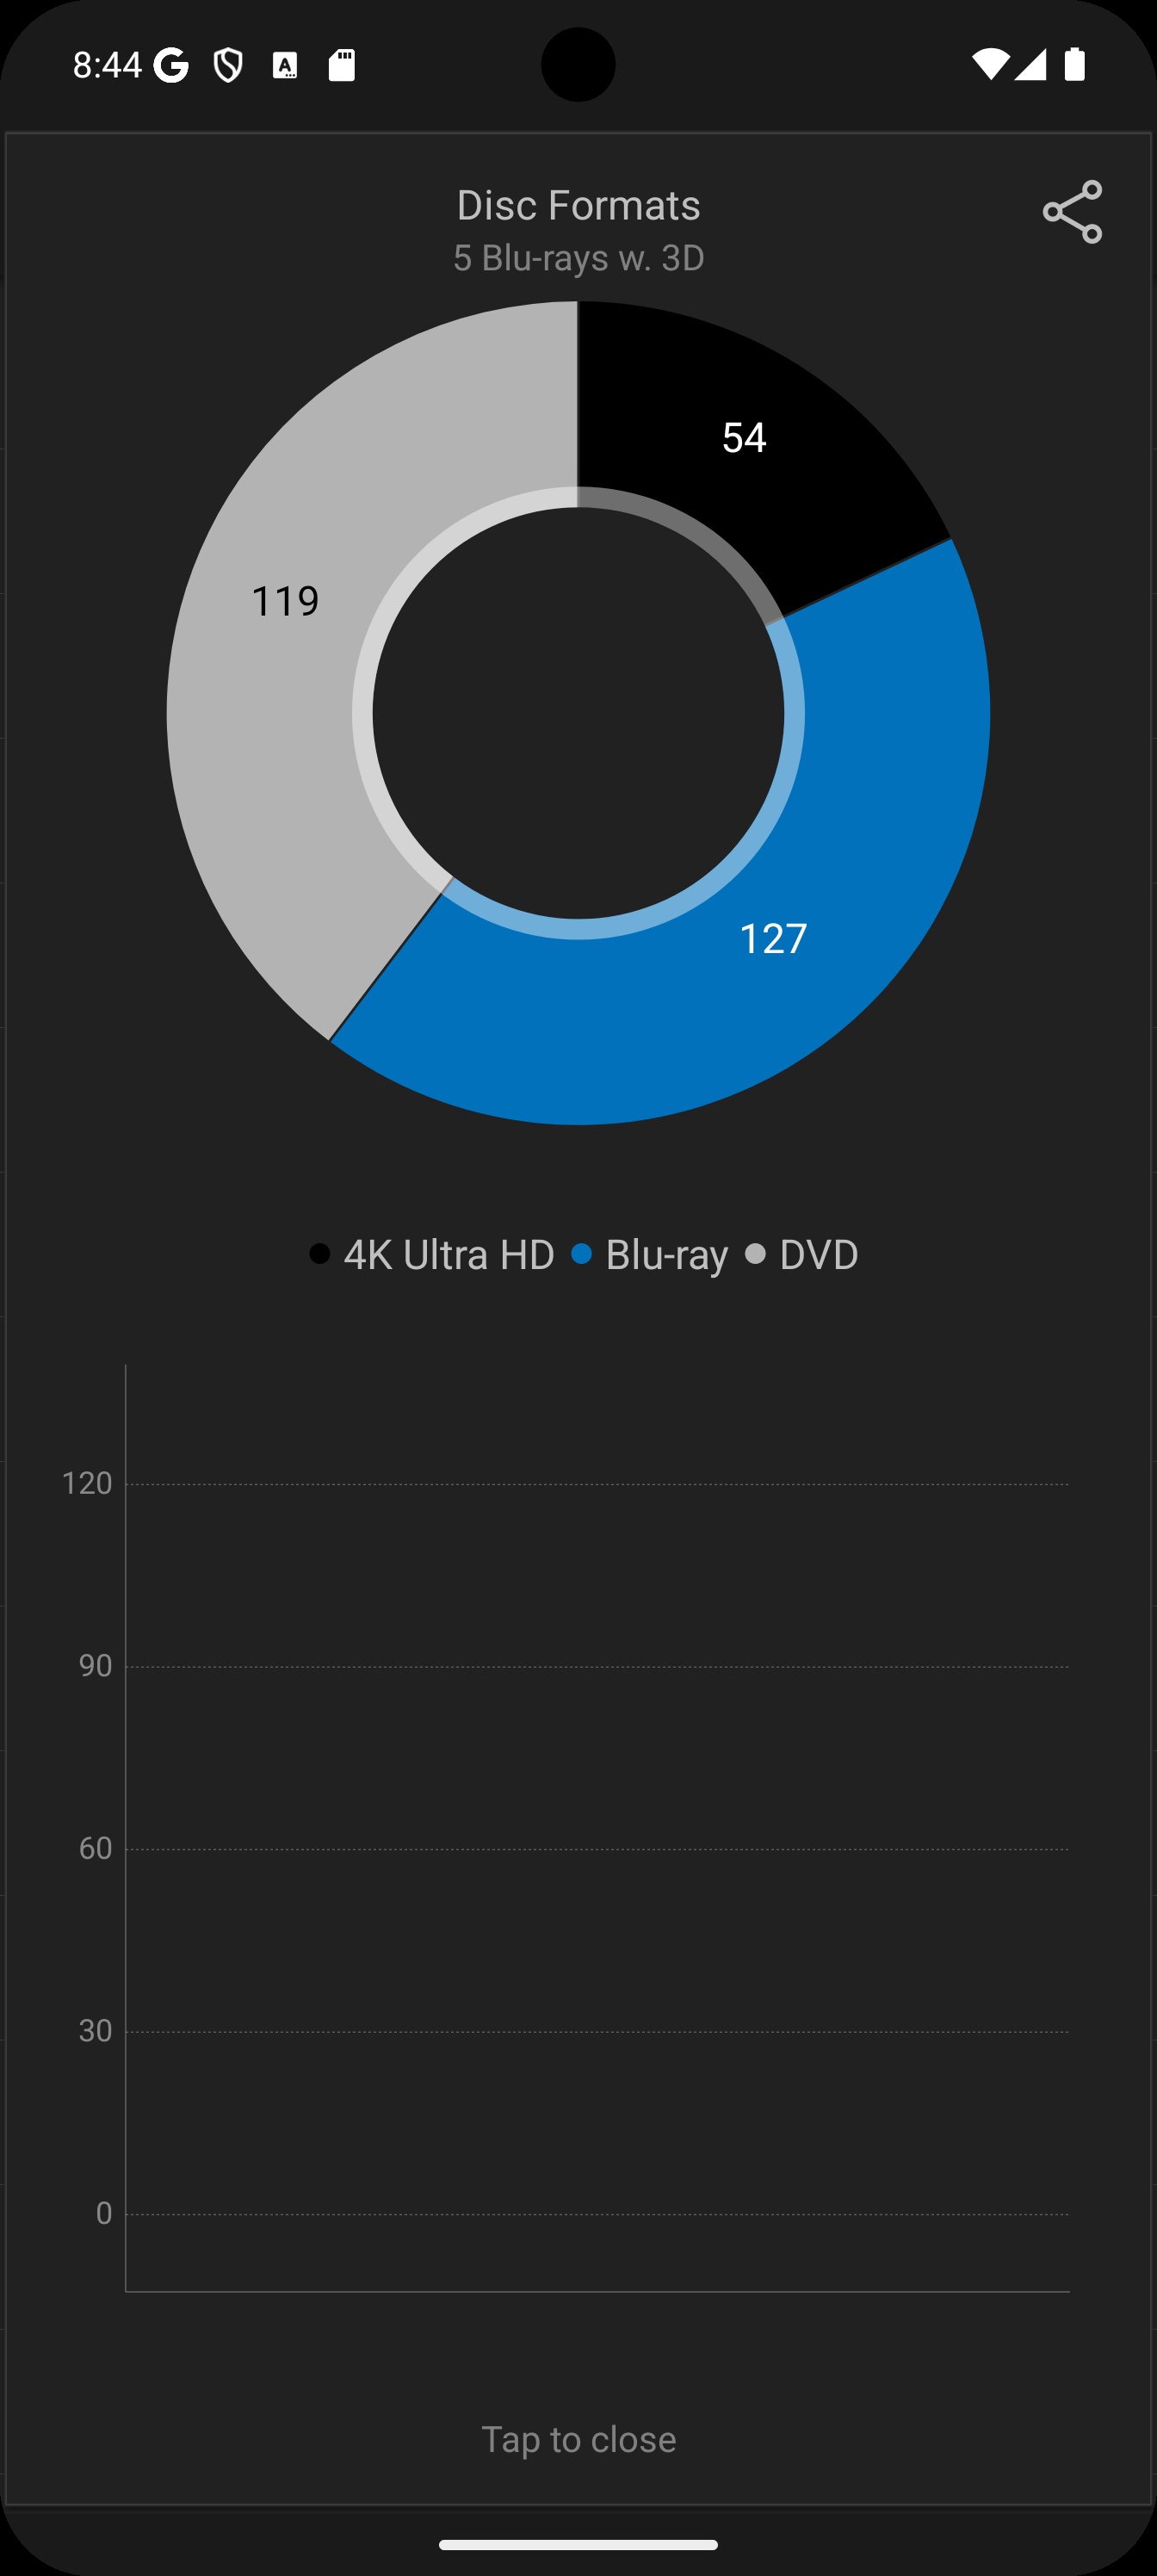
Task: Tap the "Tap to close" text
Action: pos(578,2439)
